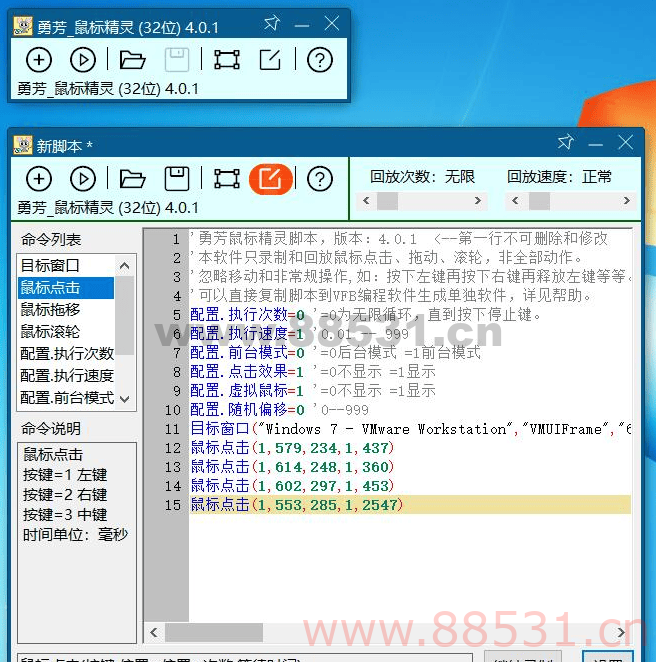Screen dimensions: 656x662
Task: Click the new script plus icon in top window
Action: pyautogui.click(x=39, y=60)
